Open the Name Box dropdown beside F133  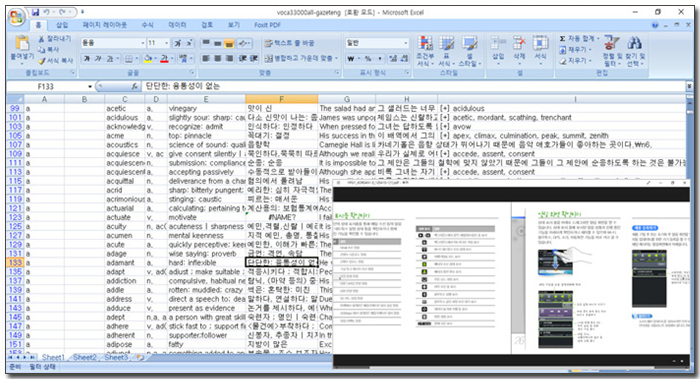(x=90, y=87)
